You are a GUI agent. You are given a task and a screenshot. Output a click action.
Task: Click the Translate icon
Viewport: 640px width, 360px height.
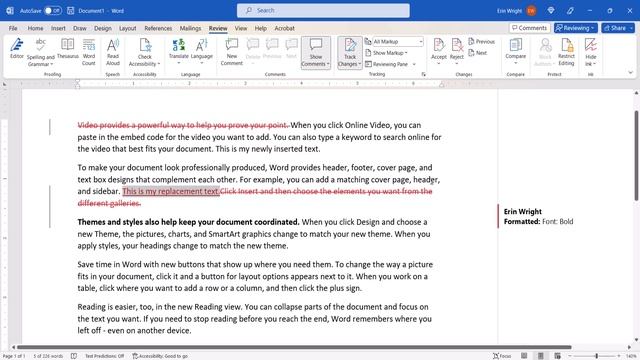coord(178,45)
